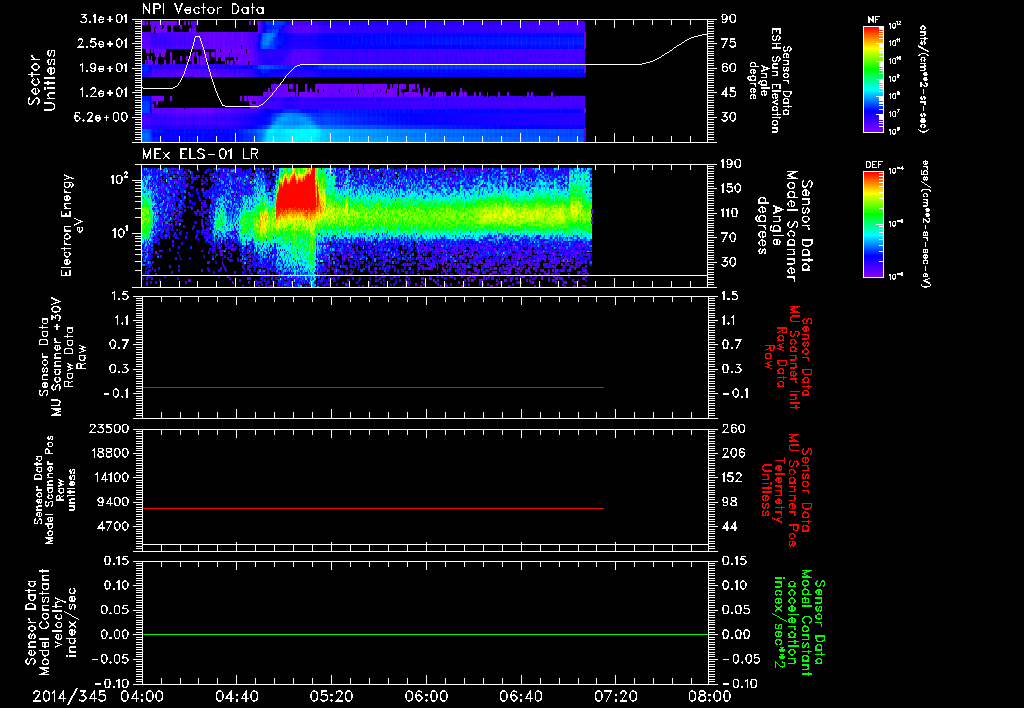Click the green Model Constant acceleration label
The image size is (1024, 708).
click(x=796, y=622)
